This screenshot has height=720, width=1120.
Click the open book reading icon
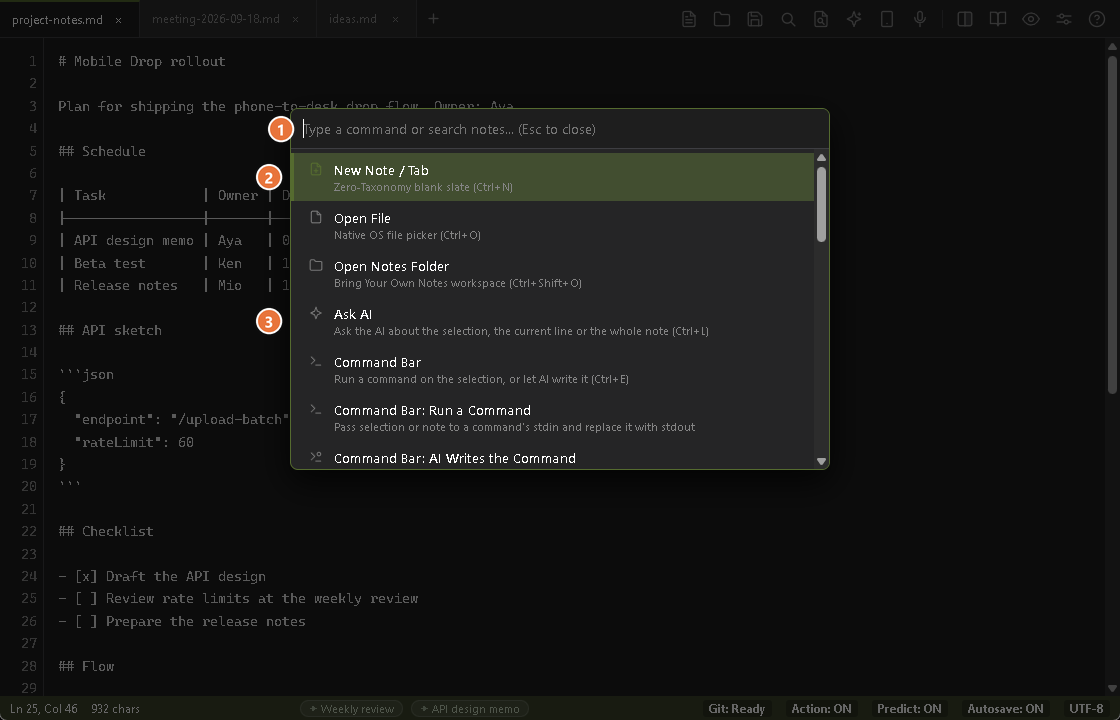click(997, 19)
